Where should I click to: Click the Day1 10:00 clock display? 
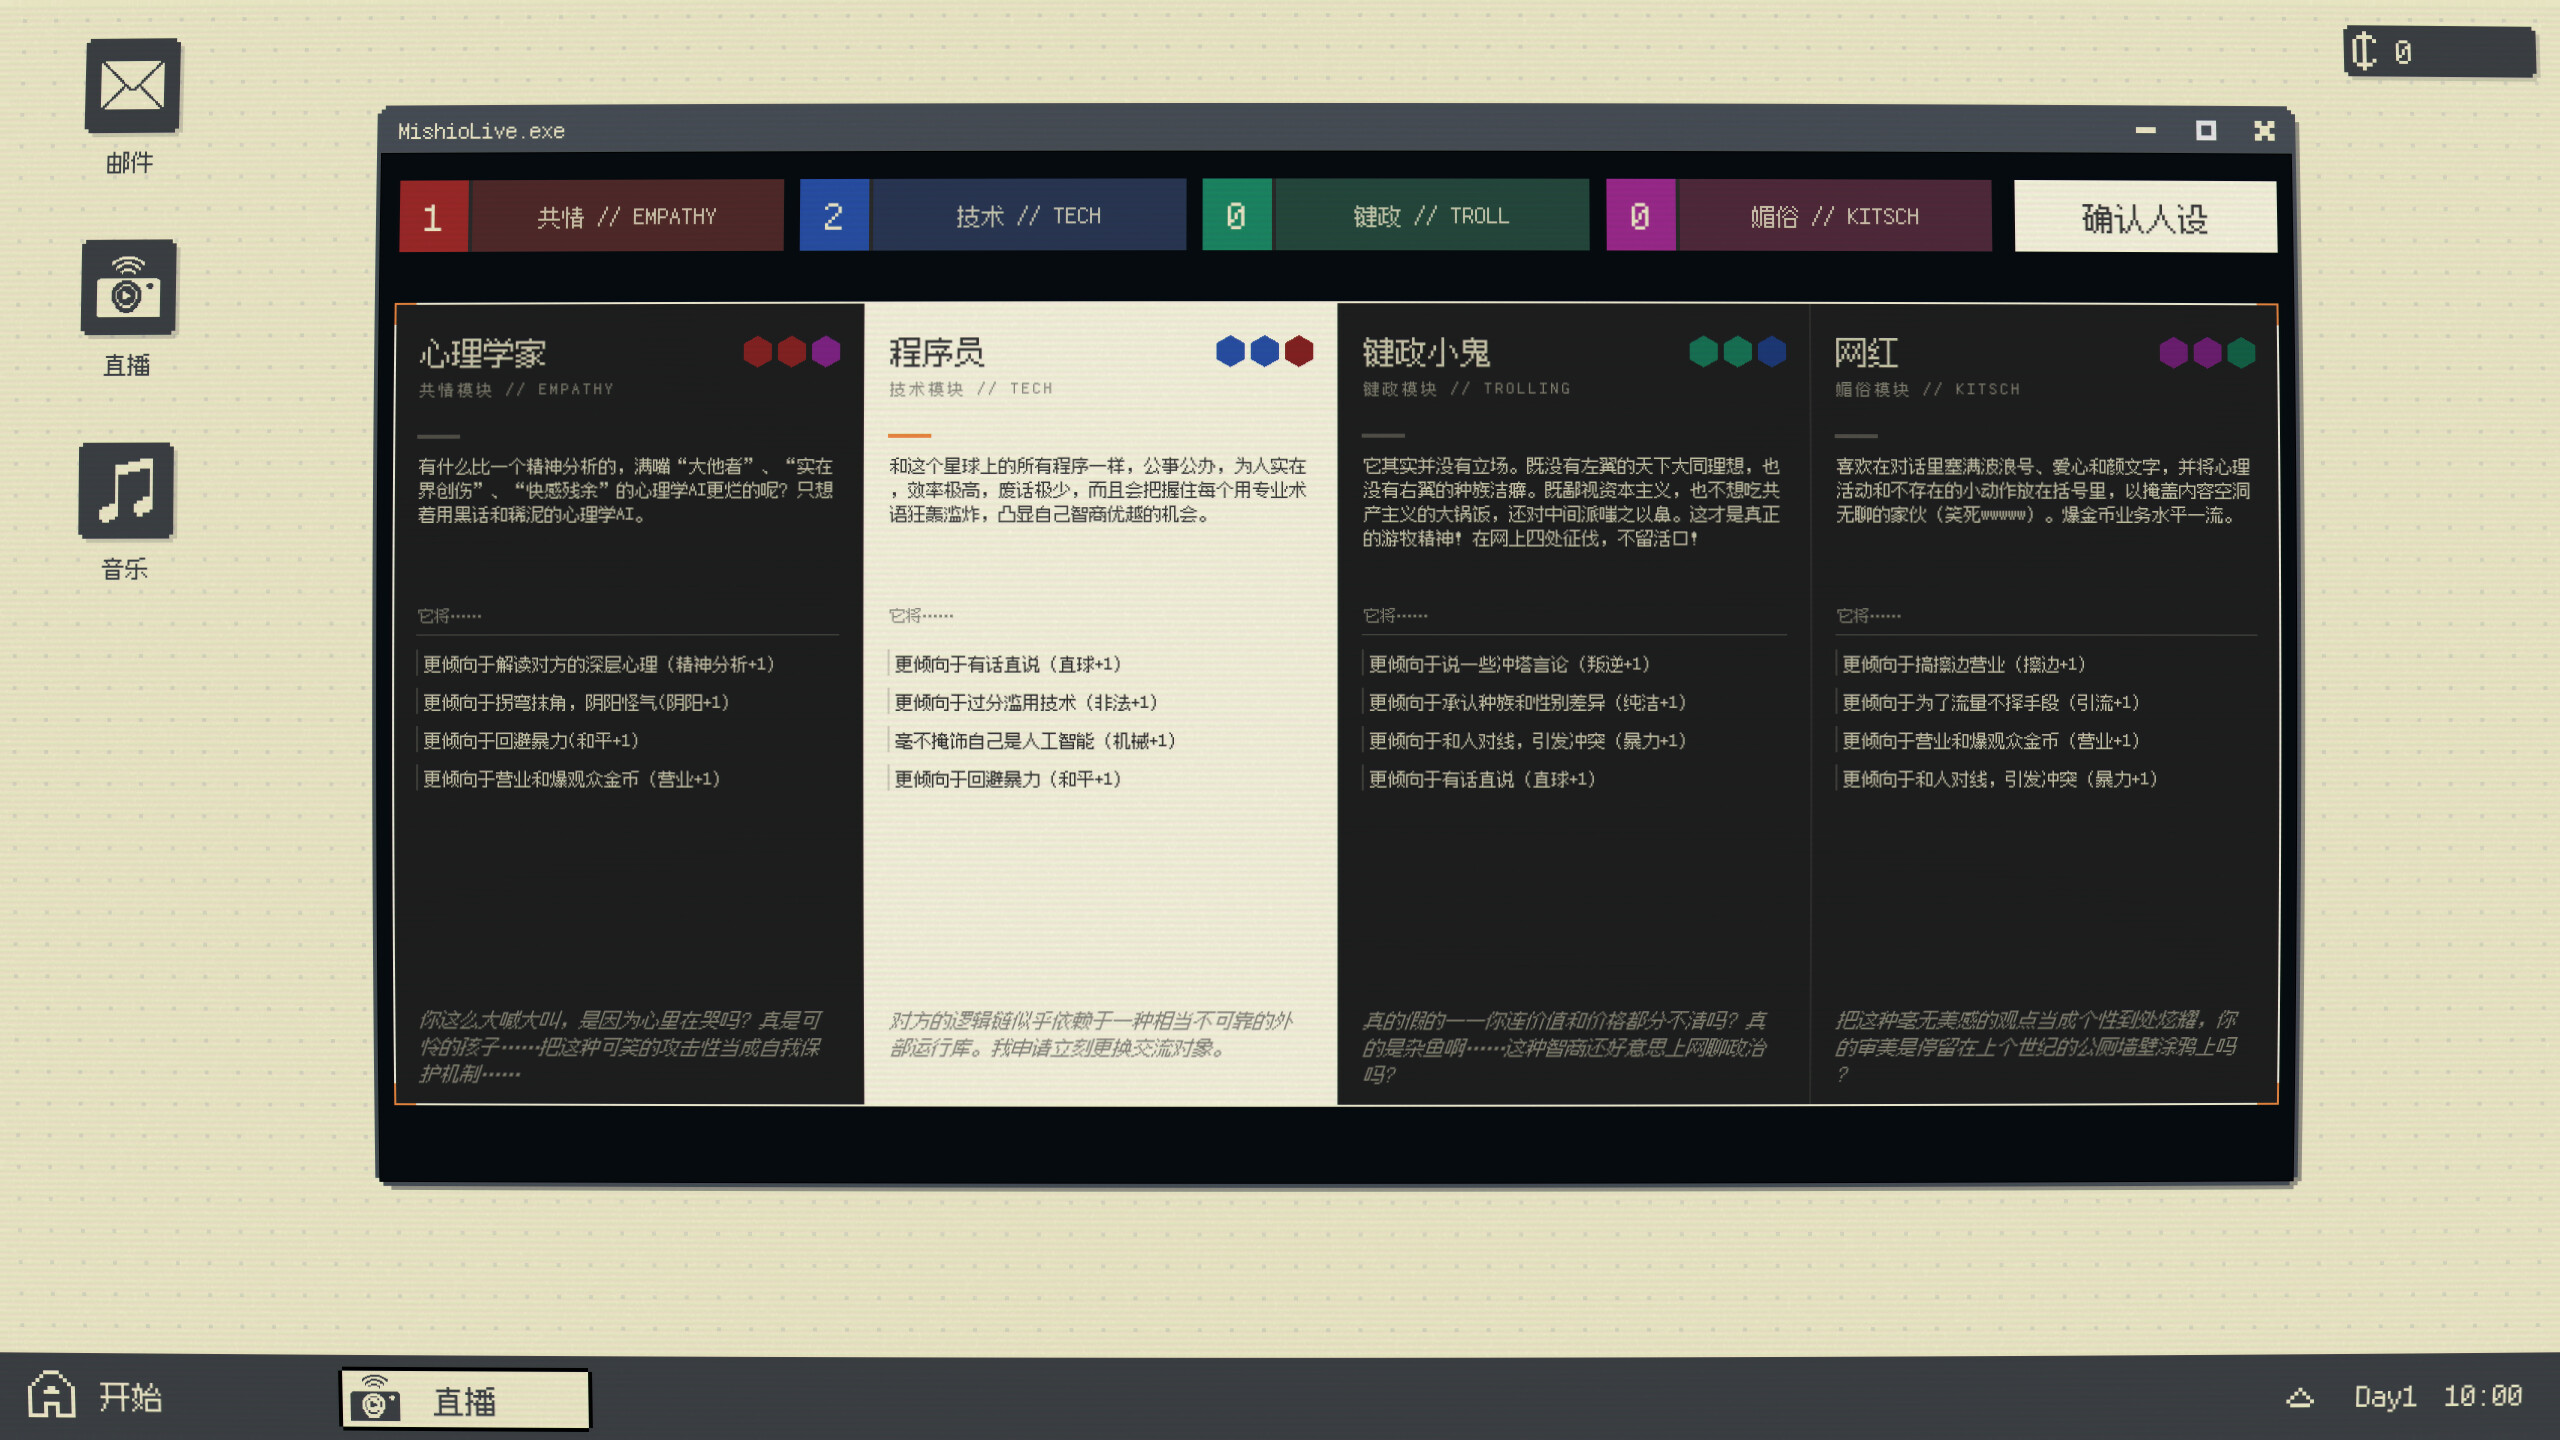[2440, 1397]
